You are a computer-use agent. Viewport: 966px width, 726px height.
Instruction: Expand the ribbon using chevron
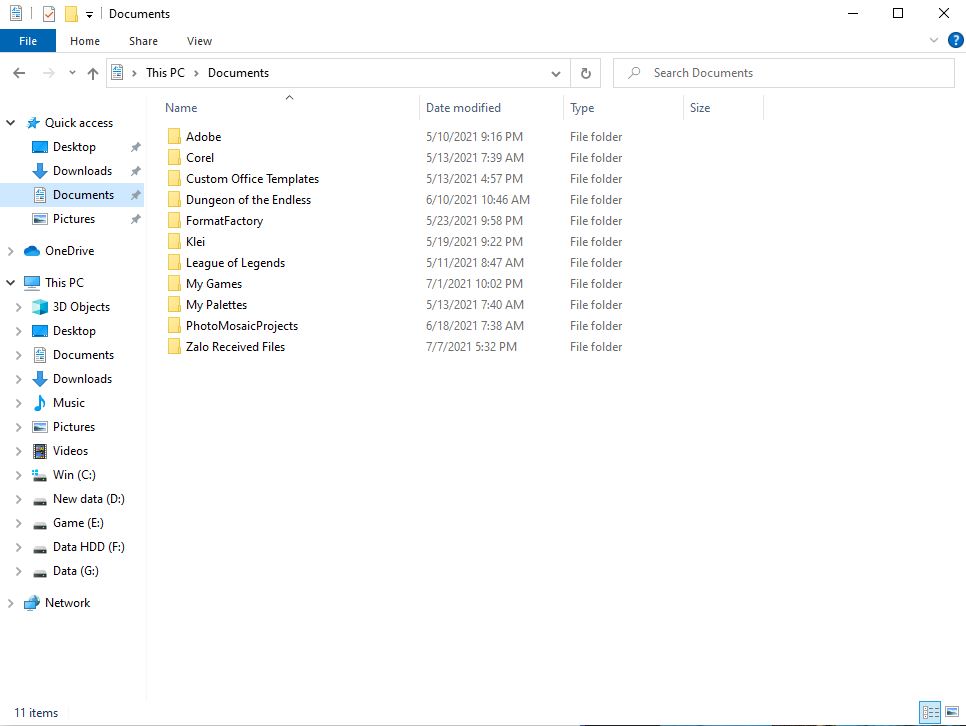click(934, 41)
